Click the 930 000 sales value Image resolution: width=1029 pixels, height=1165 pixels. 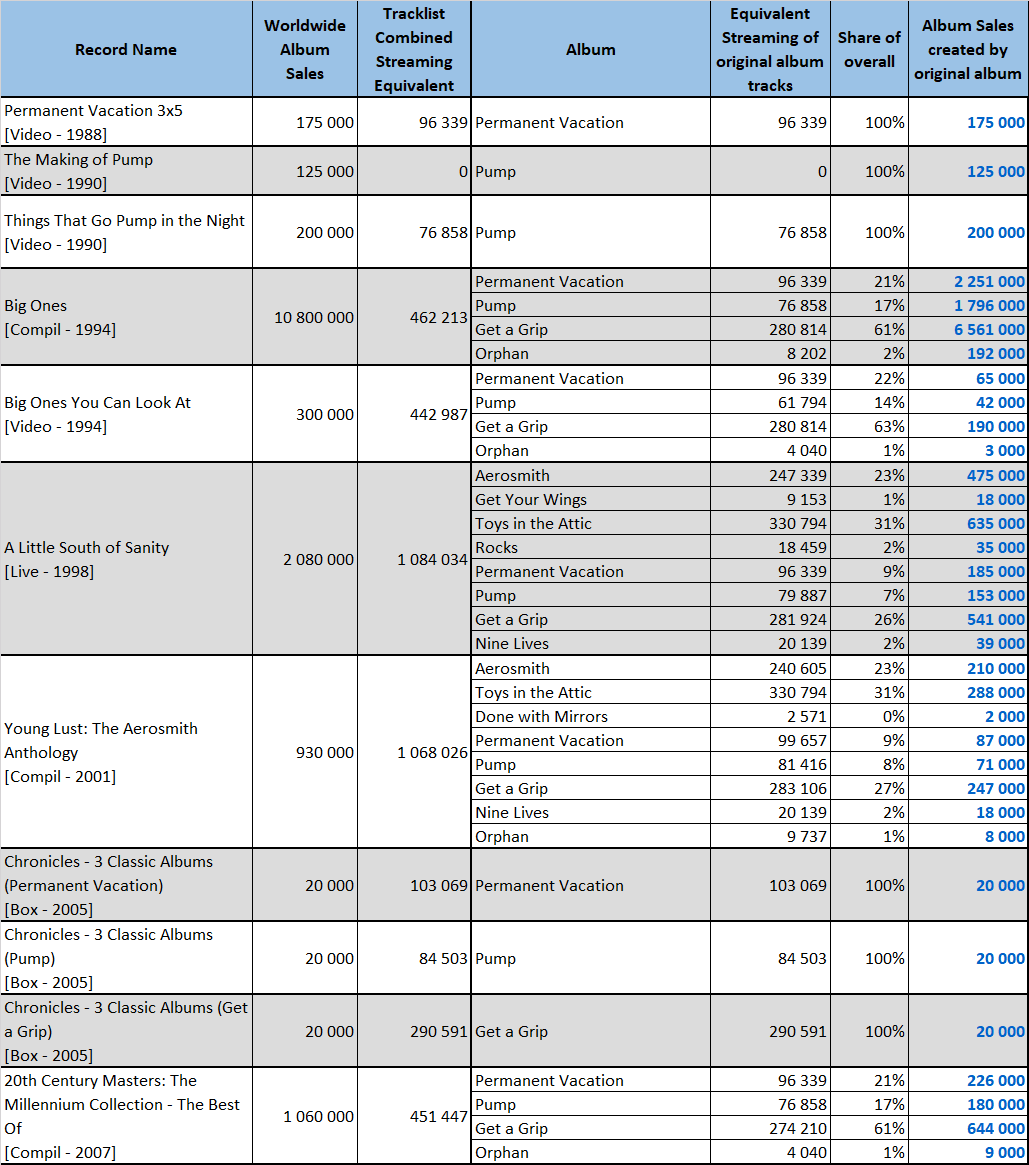[x=325, y=753]
